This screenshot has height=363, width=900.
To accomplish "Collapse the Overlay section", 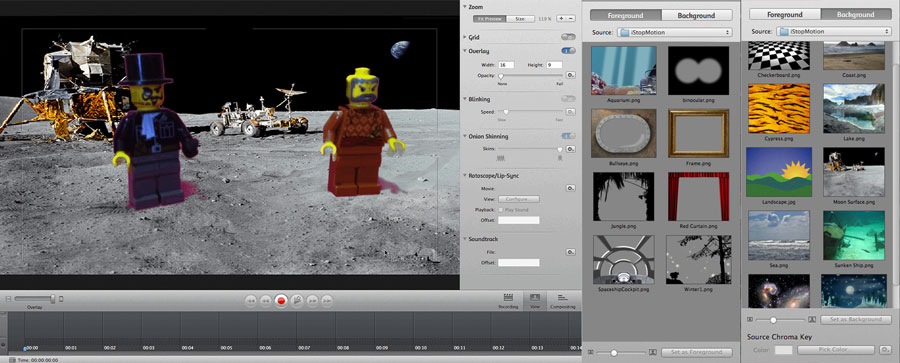I will tap(464, 51).
